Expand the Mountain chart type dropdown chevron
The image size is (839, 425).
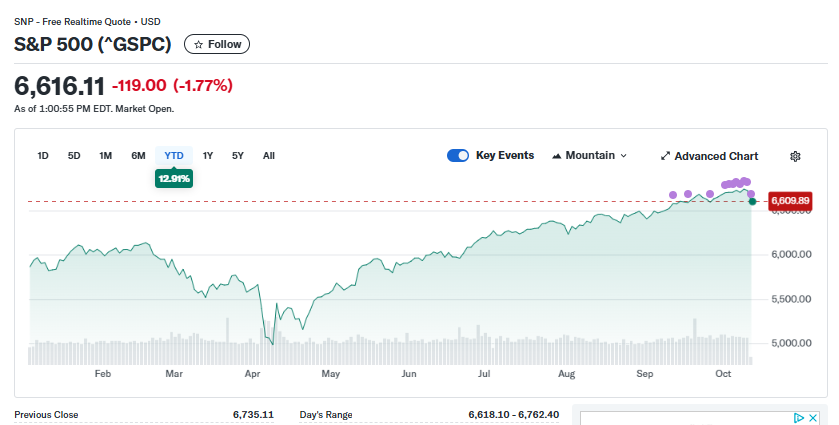[x=624, y=156]
